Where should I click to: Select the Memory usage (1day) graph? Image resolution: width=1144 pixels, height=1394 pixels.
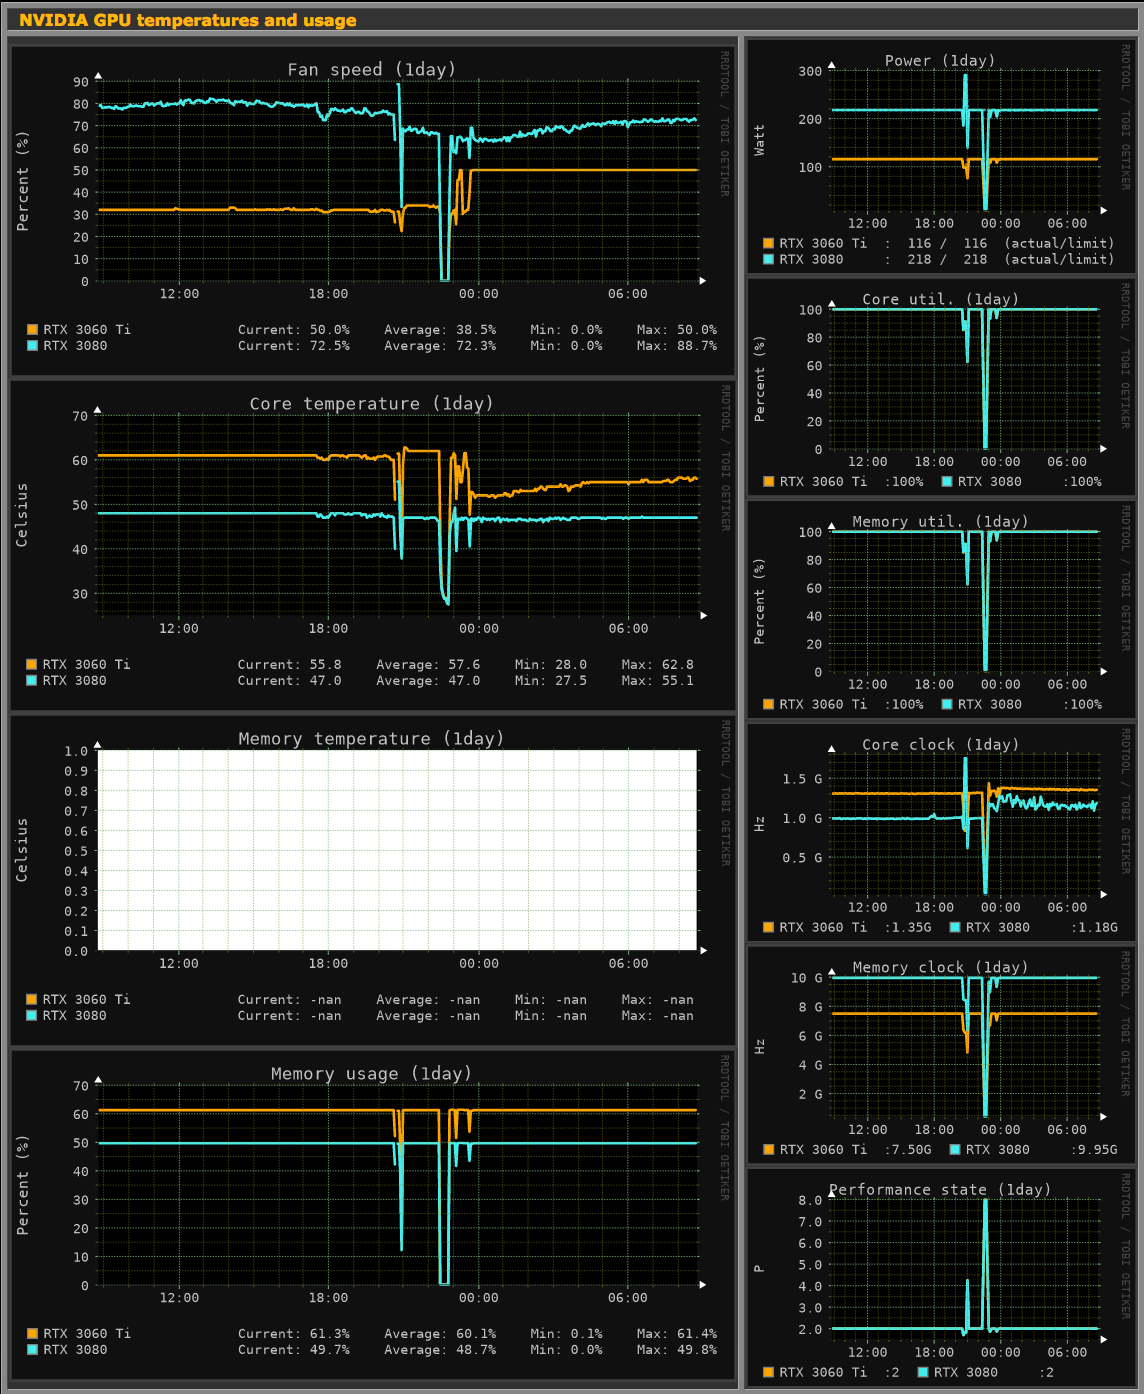(x=373, y=1214)
